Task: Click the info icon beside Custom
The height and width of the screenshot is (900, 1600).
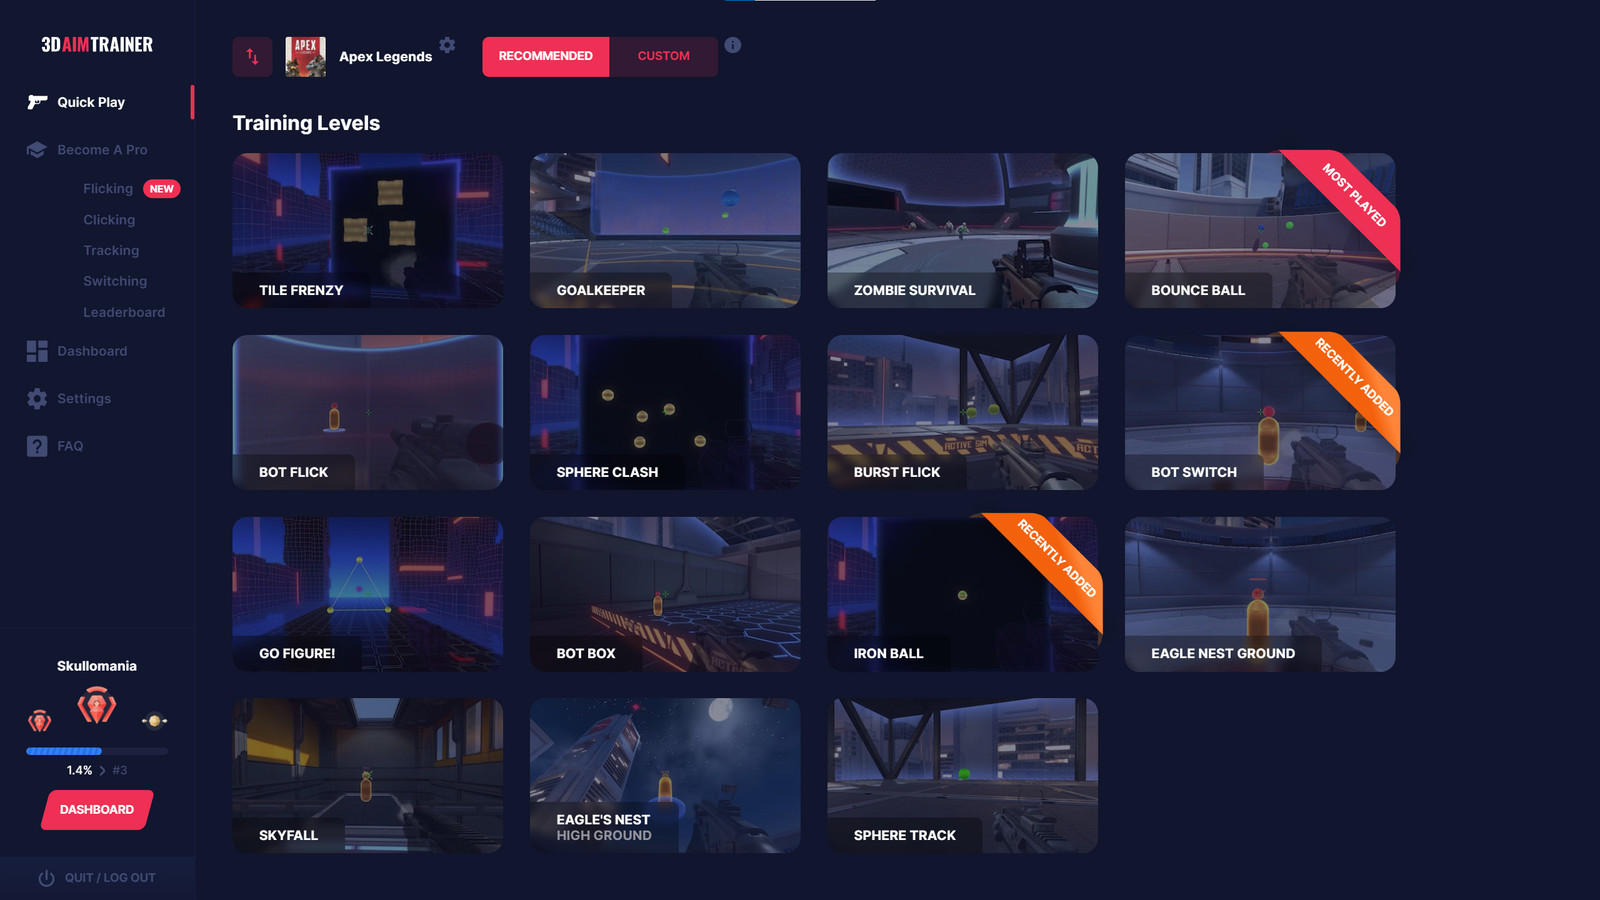Action: (x=733, y=45)
